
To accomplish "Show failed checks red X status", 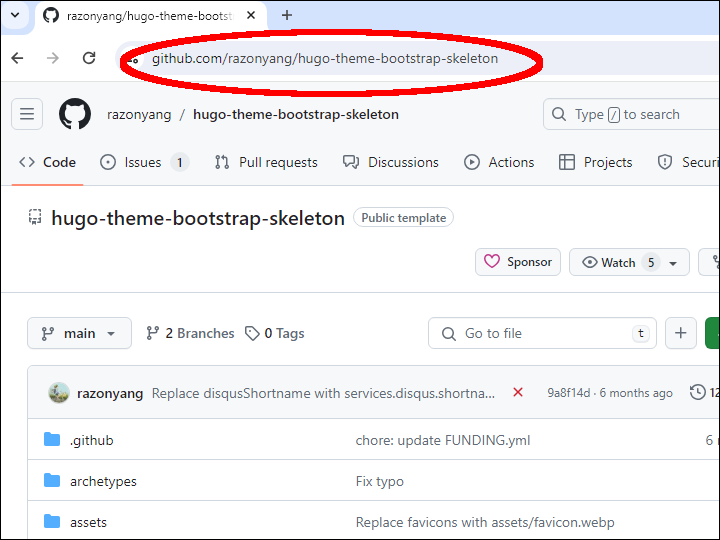I will (x=518, y=393).
